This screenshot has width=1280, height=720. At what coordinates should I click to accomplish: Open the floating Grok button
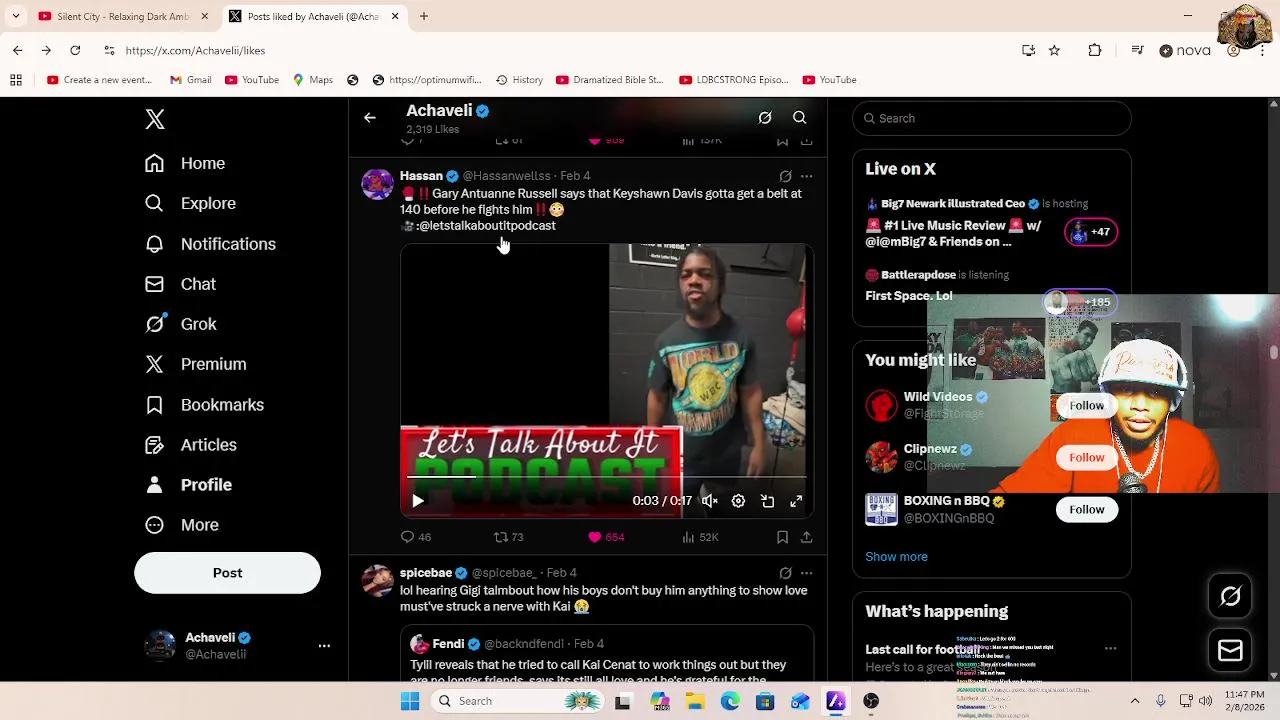coord(1230,596)
